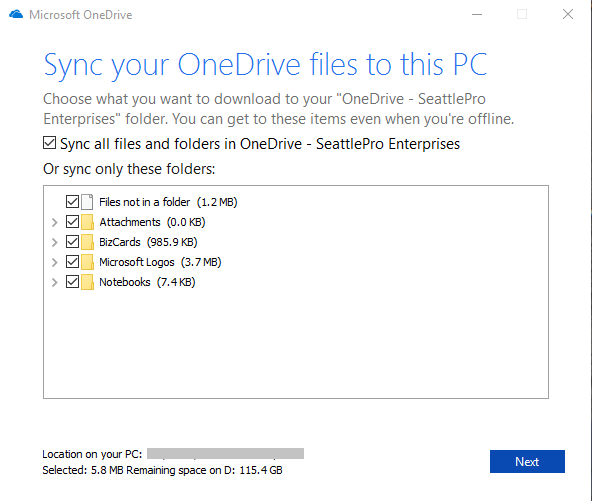Uncheck Sync all files and folders checkbox
The height and width of the screenshot is (501, 592).
pyautogui.click(x=49, y=143)
